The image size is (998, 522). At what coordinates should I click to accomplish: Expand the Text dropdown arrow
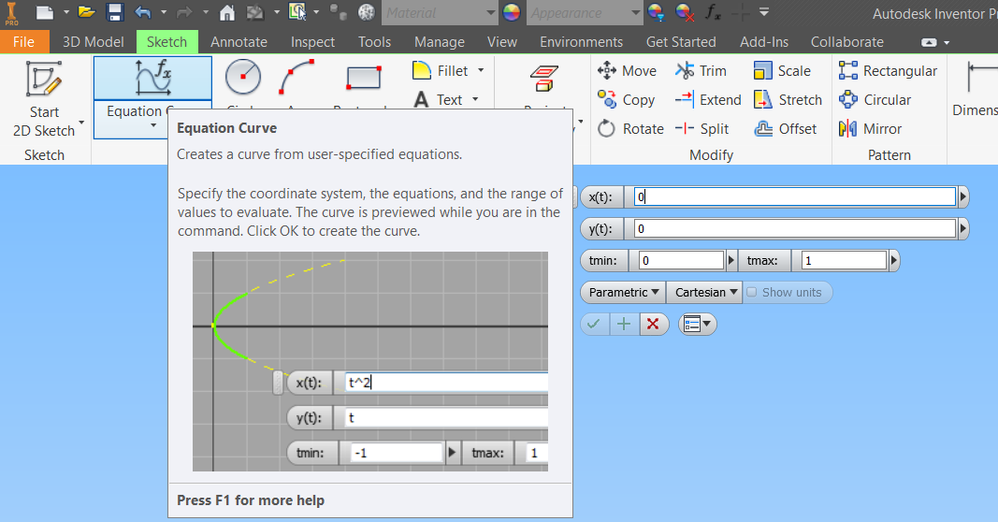point(475,99)
